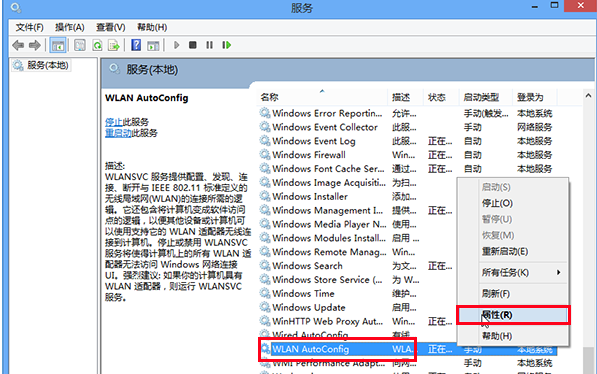The height and width of the screenshot is (374, 597).
Task: Click the Forward arrow toolbar icon
Action: [35, 45]
